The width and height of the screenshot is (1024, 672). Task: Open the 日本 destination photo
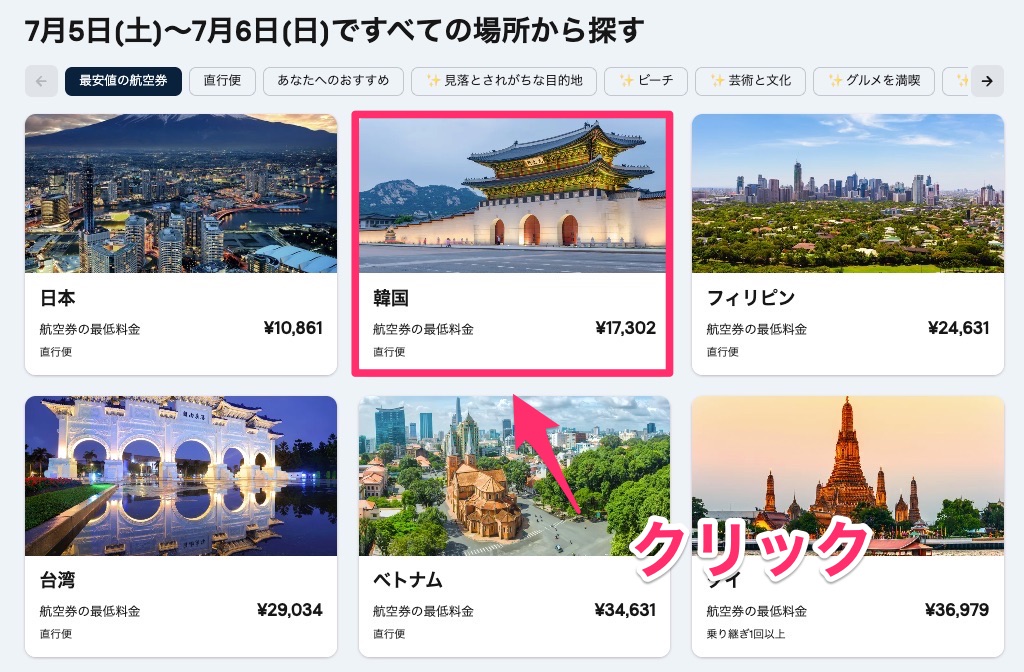[181, 193]
